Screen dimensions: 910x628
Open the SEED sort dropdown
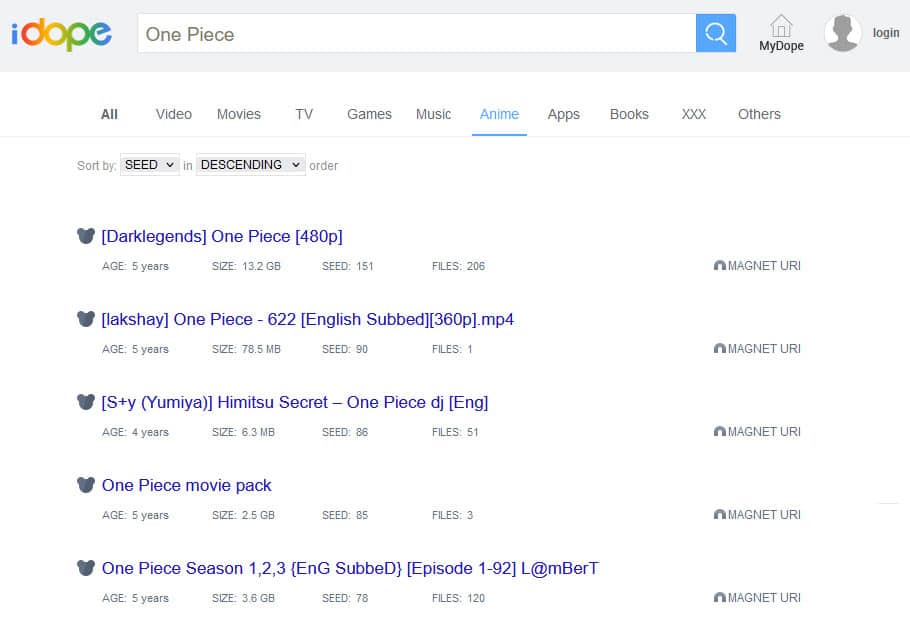[148, 164]
